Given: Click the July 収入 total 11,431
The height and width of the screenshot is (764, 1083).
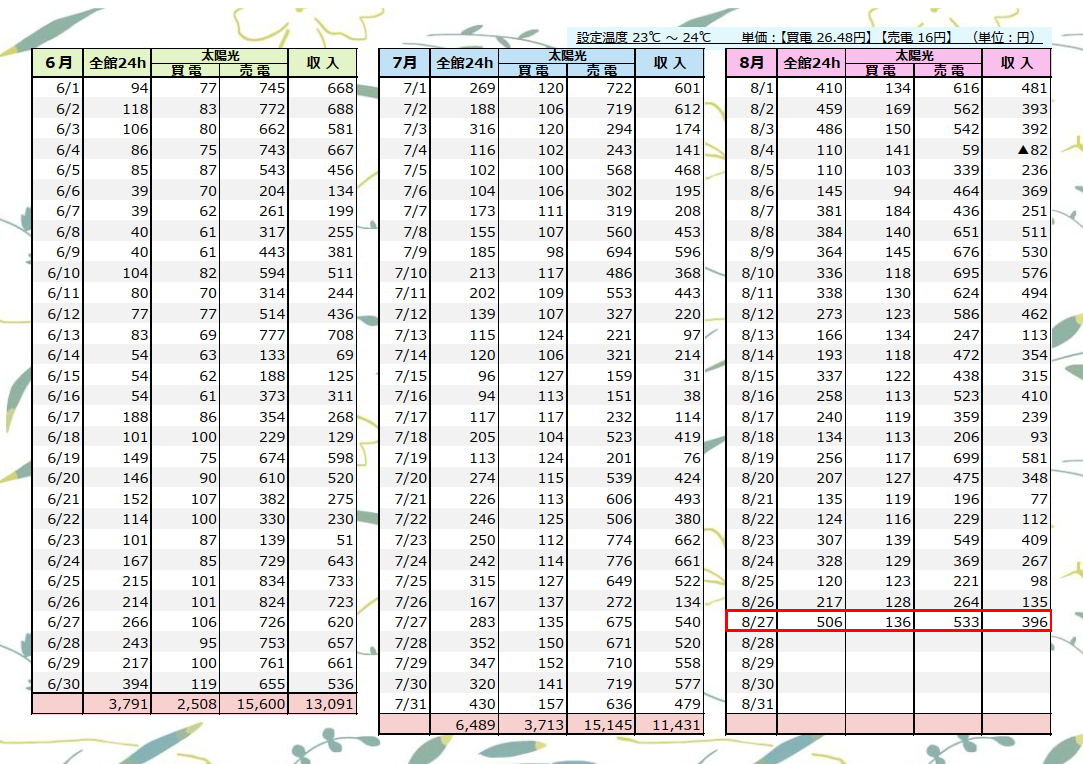Looking at the screenshot, I should coord(670,725).
